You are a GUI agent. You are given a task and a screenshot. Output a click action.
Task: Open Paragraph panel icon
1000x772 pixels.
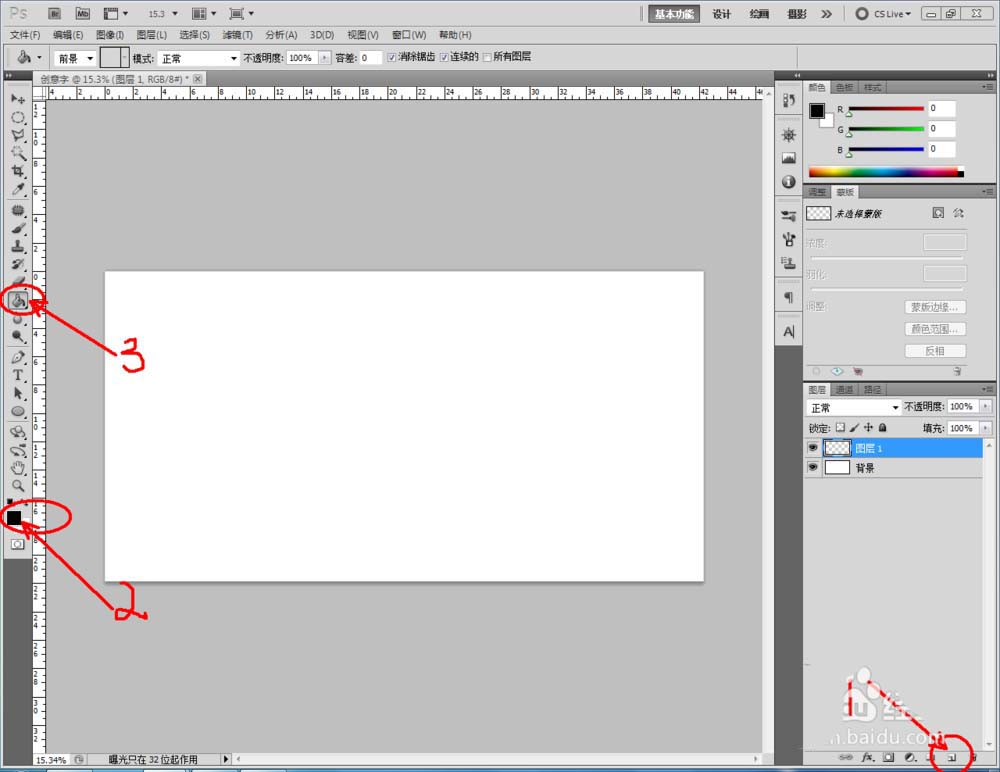[x=789, y=297]
